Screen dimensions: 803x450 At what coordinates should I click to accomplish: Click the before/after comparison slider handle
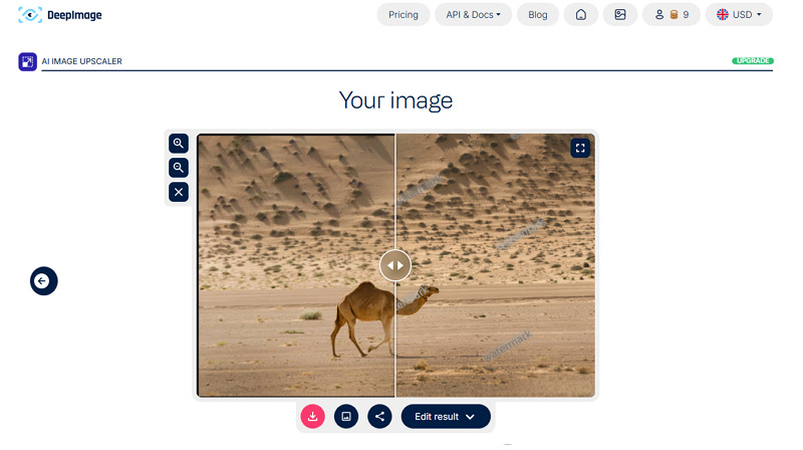(395, 265)
